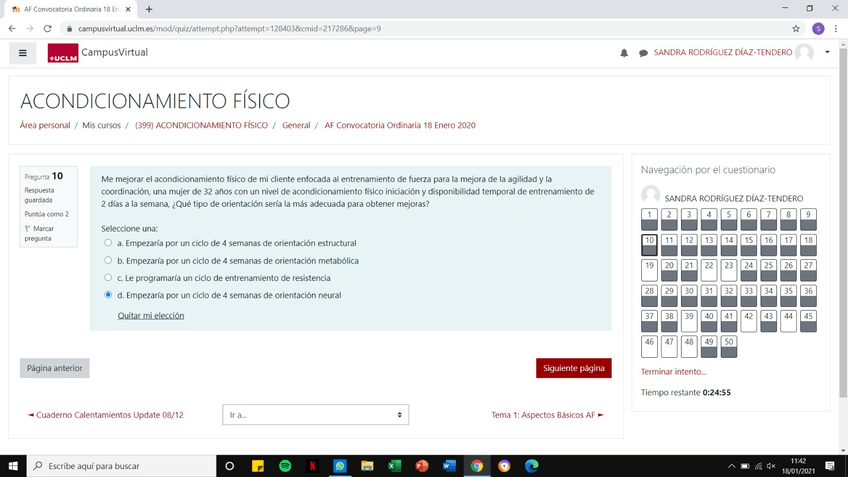Open (399) ACONDICIONAMIENTO FÍSICO breadcrumb
Screen dimensions: 848x477
click(x=201, y=125)
